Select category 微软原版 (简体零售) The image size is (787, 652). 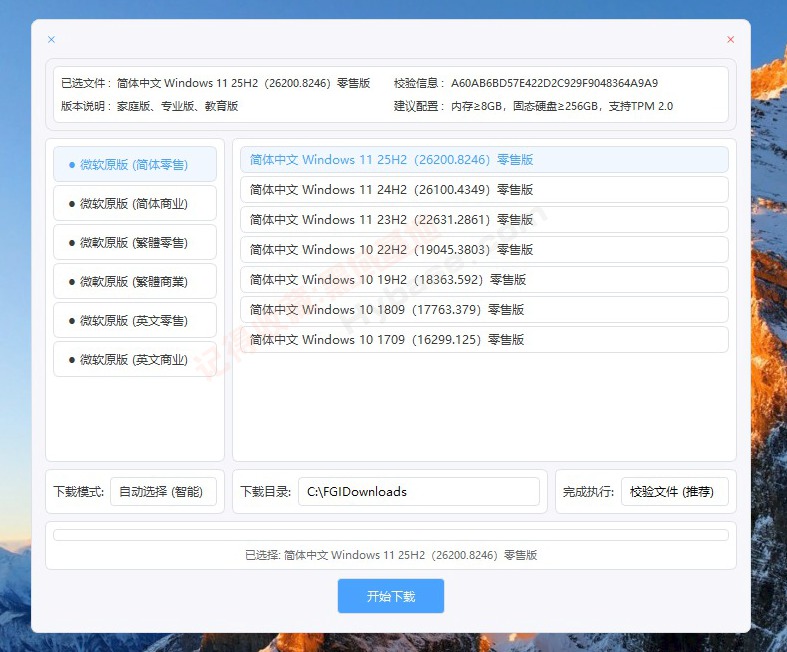(135, 164)
